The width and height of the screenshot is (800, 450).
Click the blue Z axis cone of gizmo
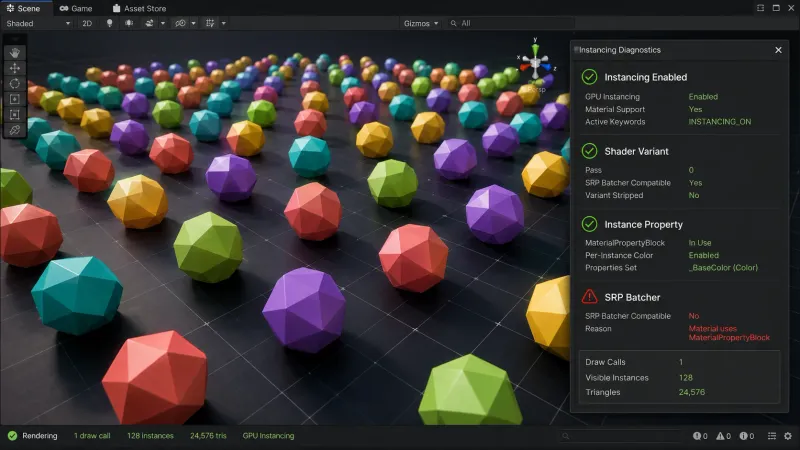coord(546,67)
